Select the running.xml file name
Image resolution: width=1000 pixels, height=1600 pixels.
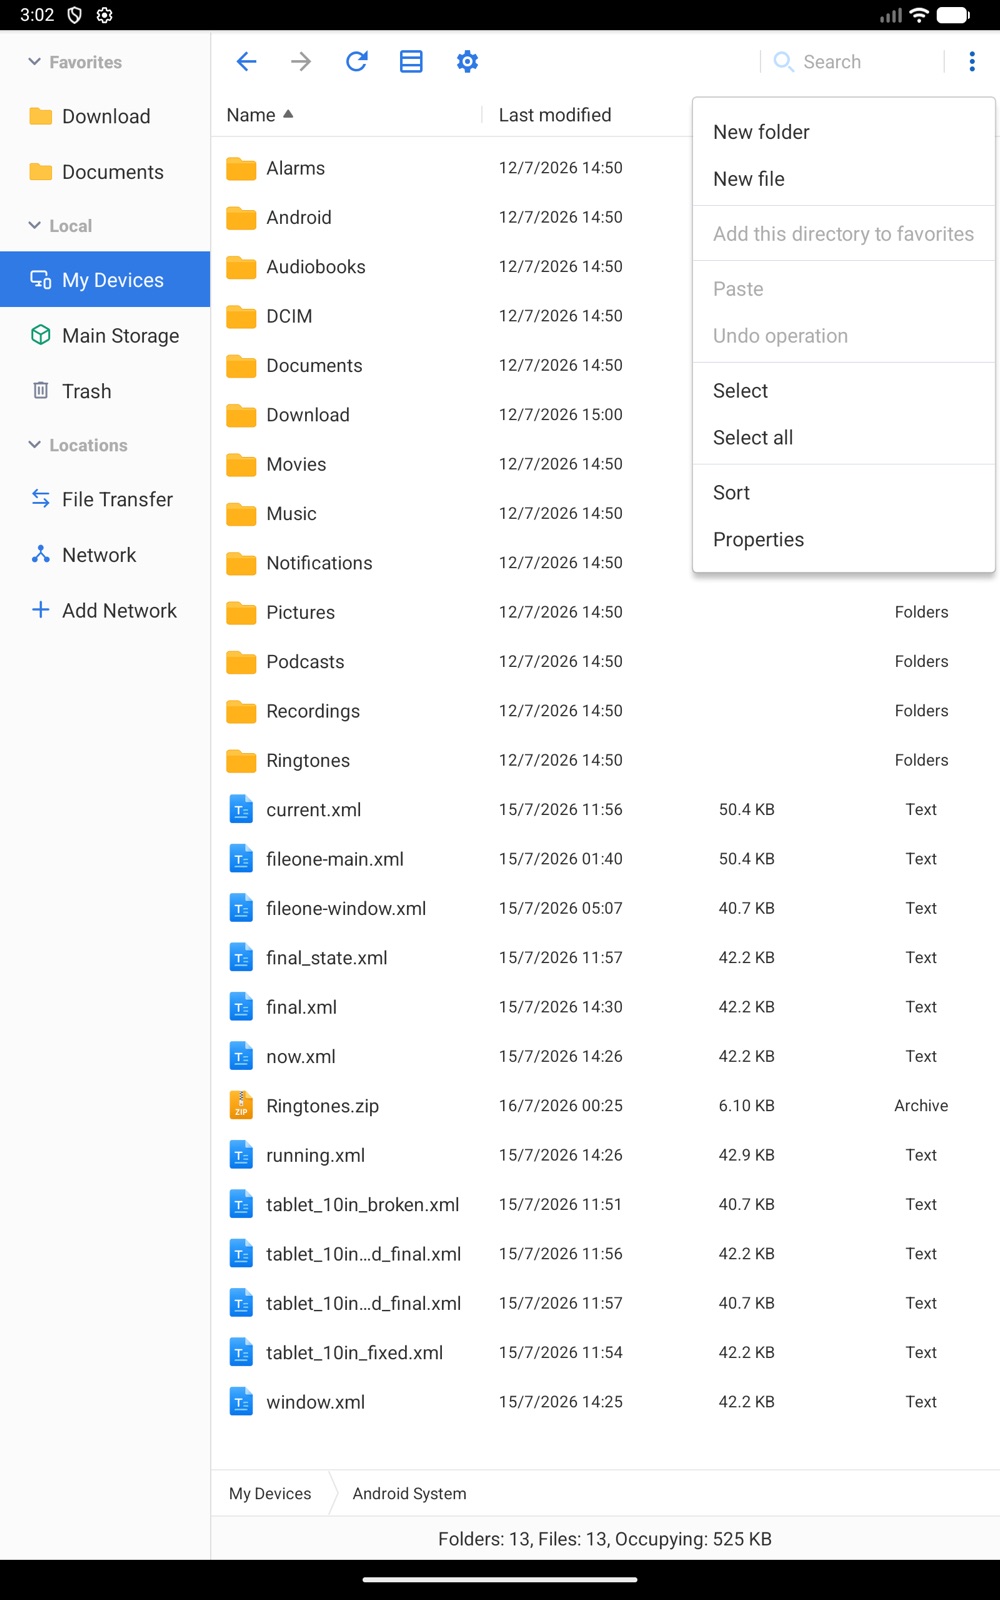tap(315, 1156)
